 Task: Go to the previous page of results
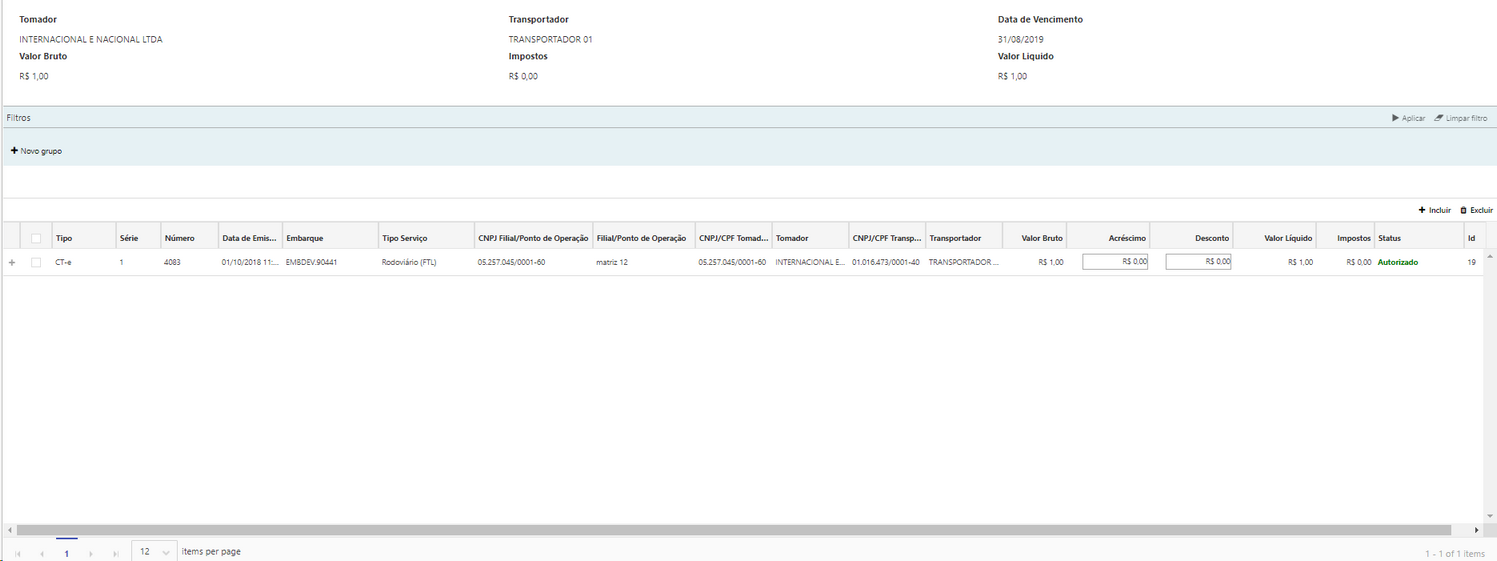pyautogui.click(x=42, y=553)
